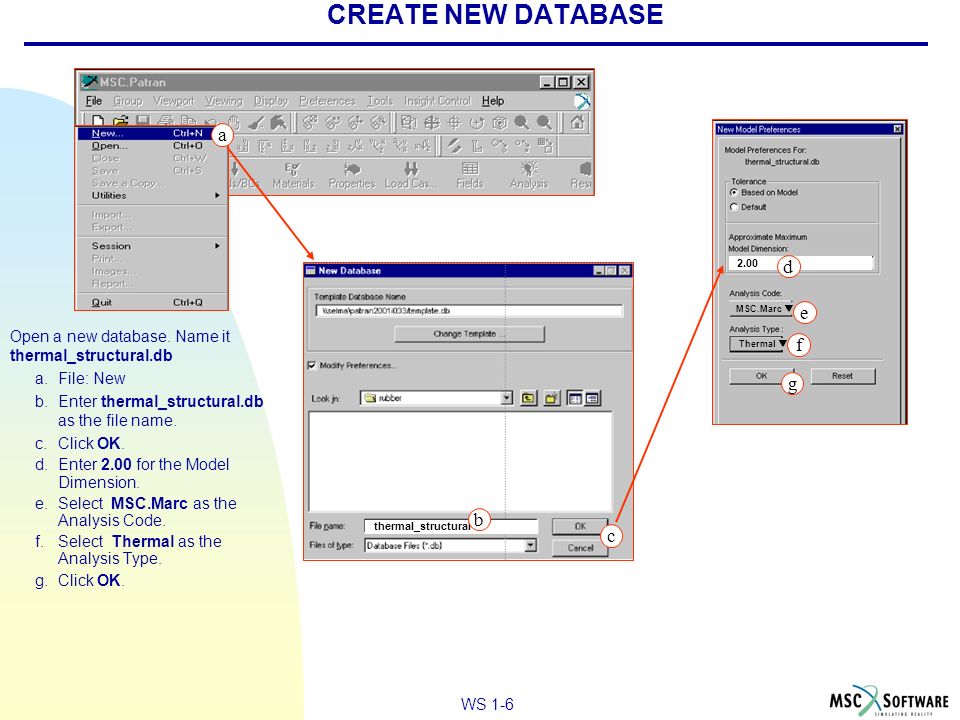Open the Analysis Type Thermal dropdown
The height and width of the screenshot is (720, 960).
coord(758,343)
